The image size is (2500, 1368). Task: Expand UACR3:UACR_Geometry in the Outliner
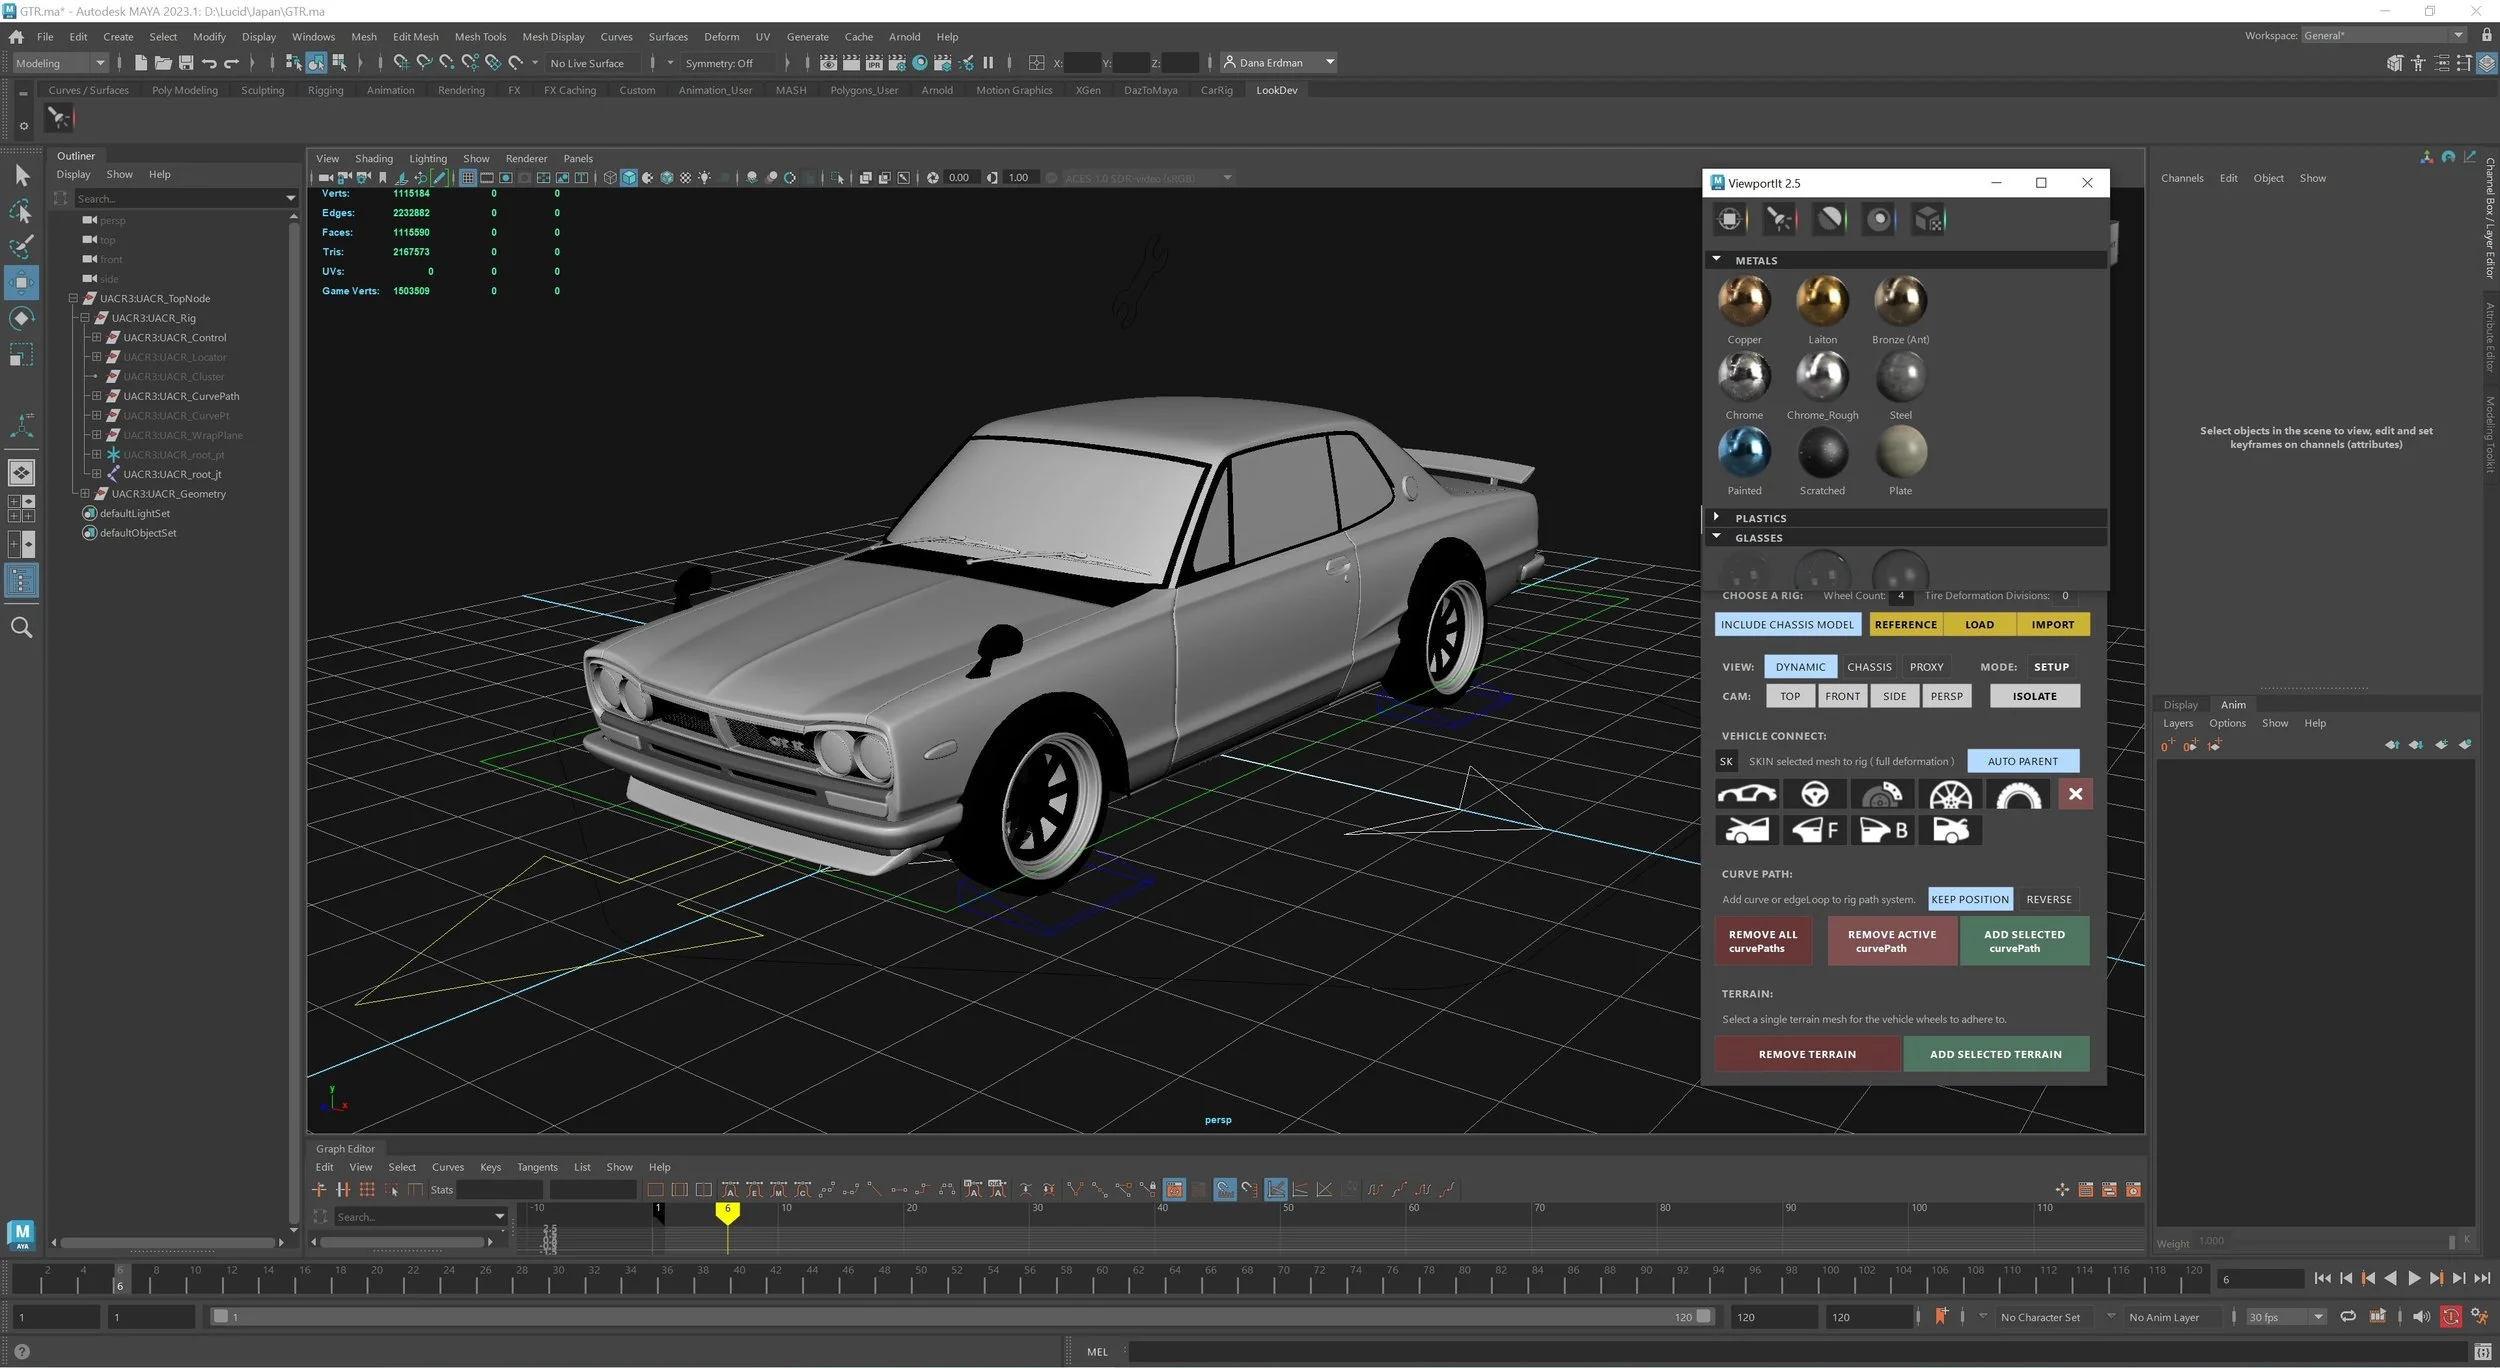85,494
